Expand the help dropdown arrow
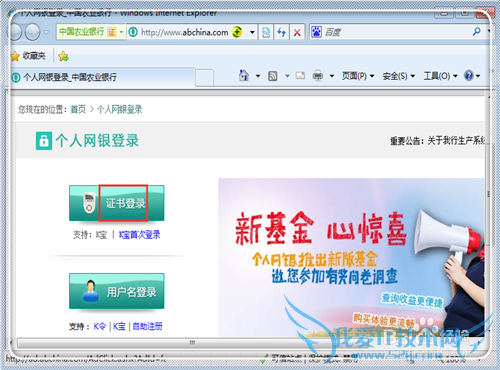Viewport: 500px width, 370px height. pyautogui.click(x=478, y=76)
